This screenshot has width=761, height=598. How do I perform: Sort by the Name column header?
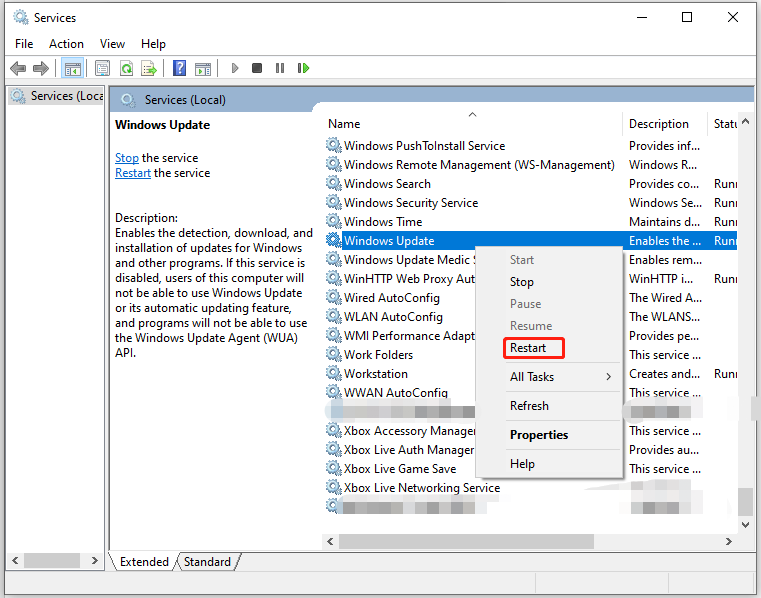472,124
